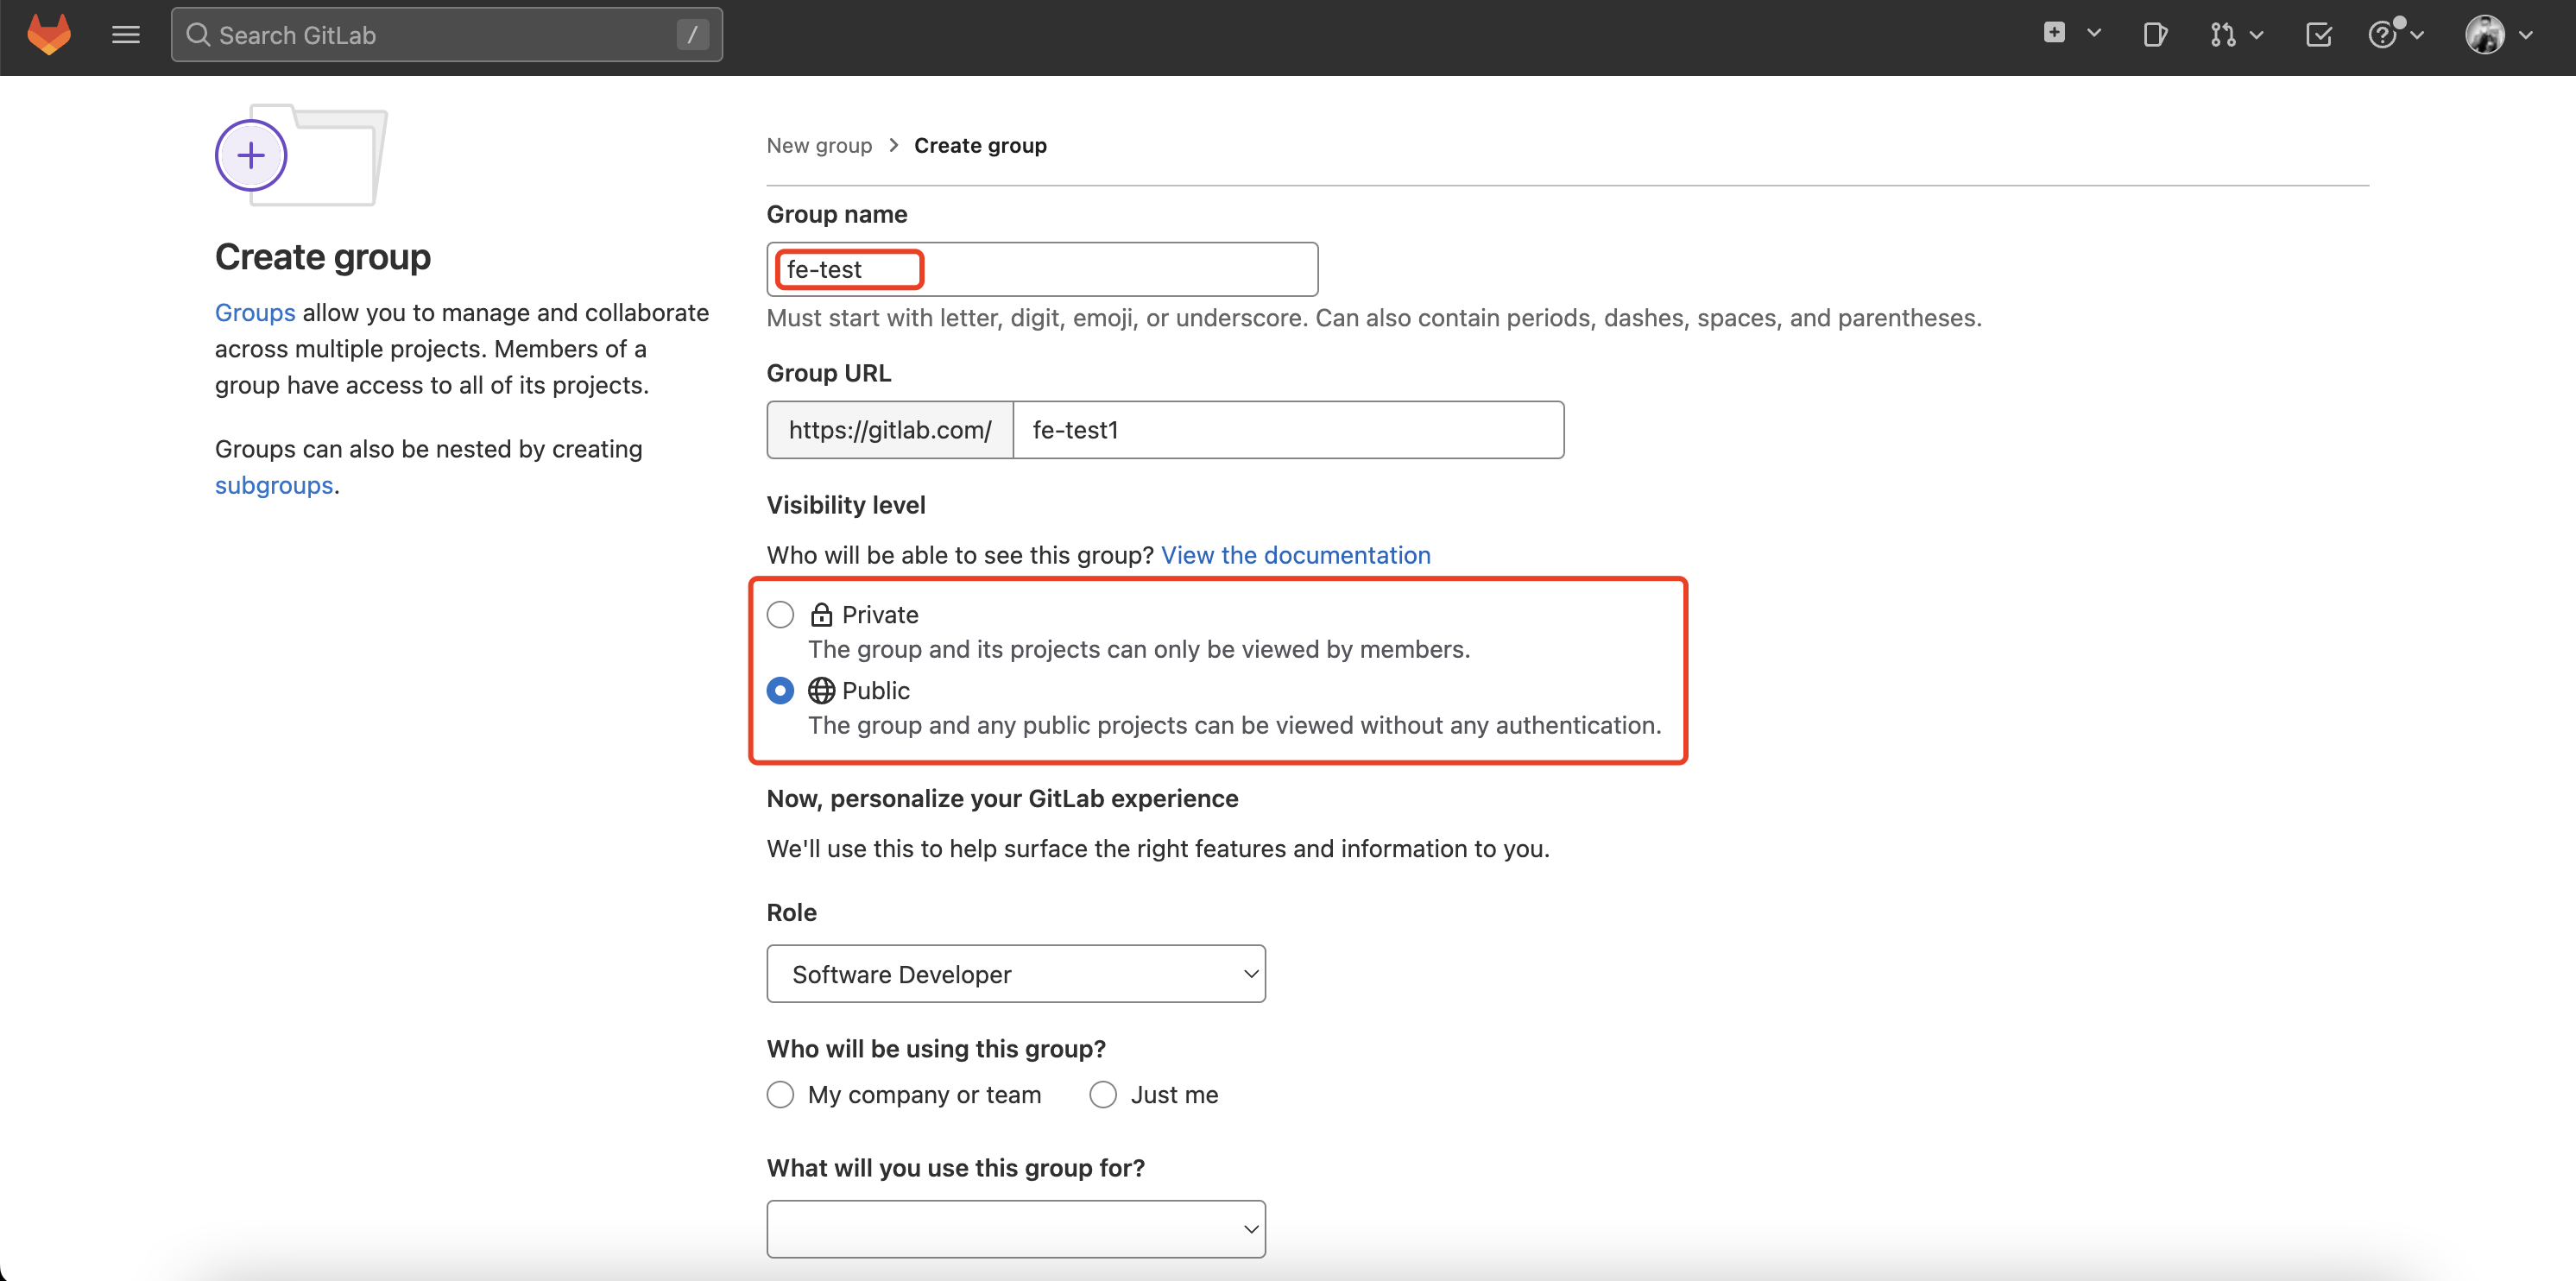Screen dimensions: 2576x1281
Task: Expand the chevron beside the avatar
Action: [2526, 35]
